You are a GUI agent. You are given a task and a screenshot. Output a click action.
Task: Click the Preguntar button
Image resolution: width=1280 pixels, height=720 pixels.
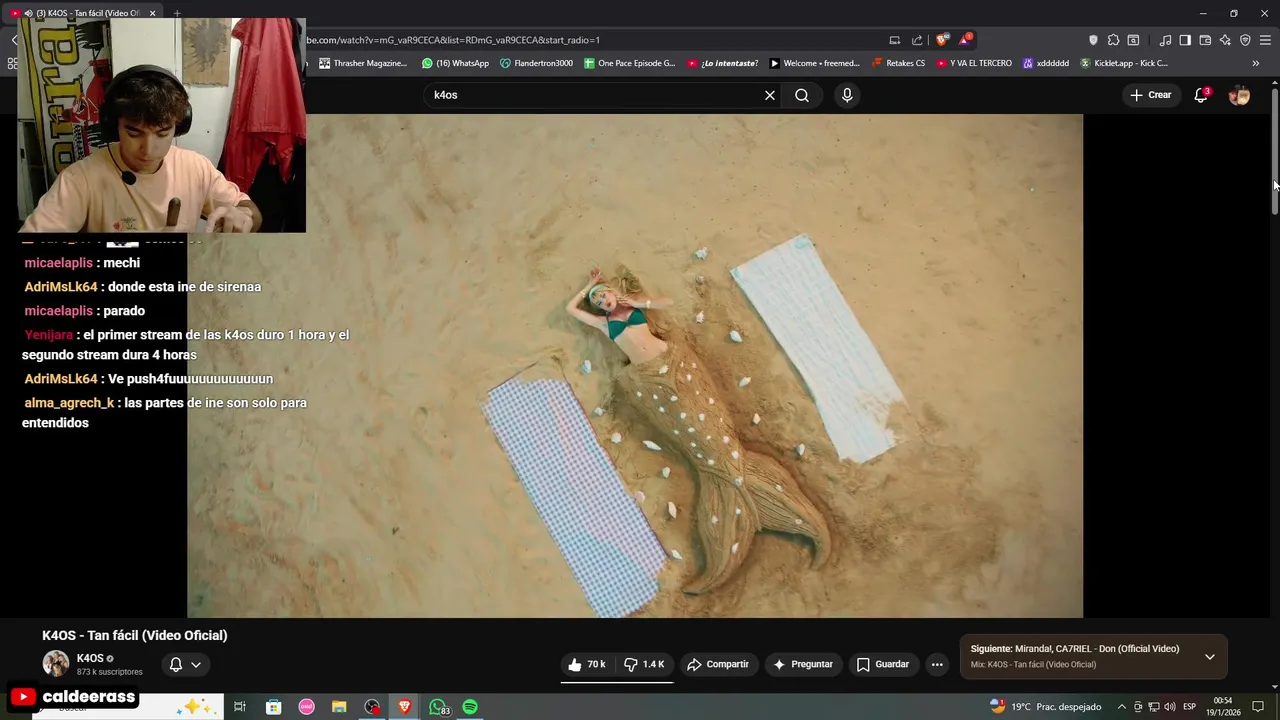803,664
